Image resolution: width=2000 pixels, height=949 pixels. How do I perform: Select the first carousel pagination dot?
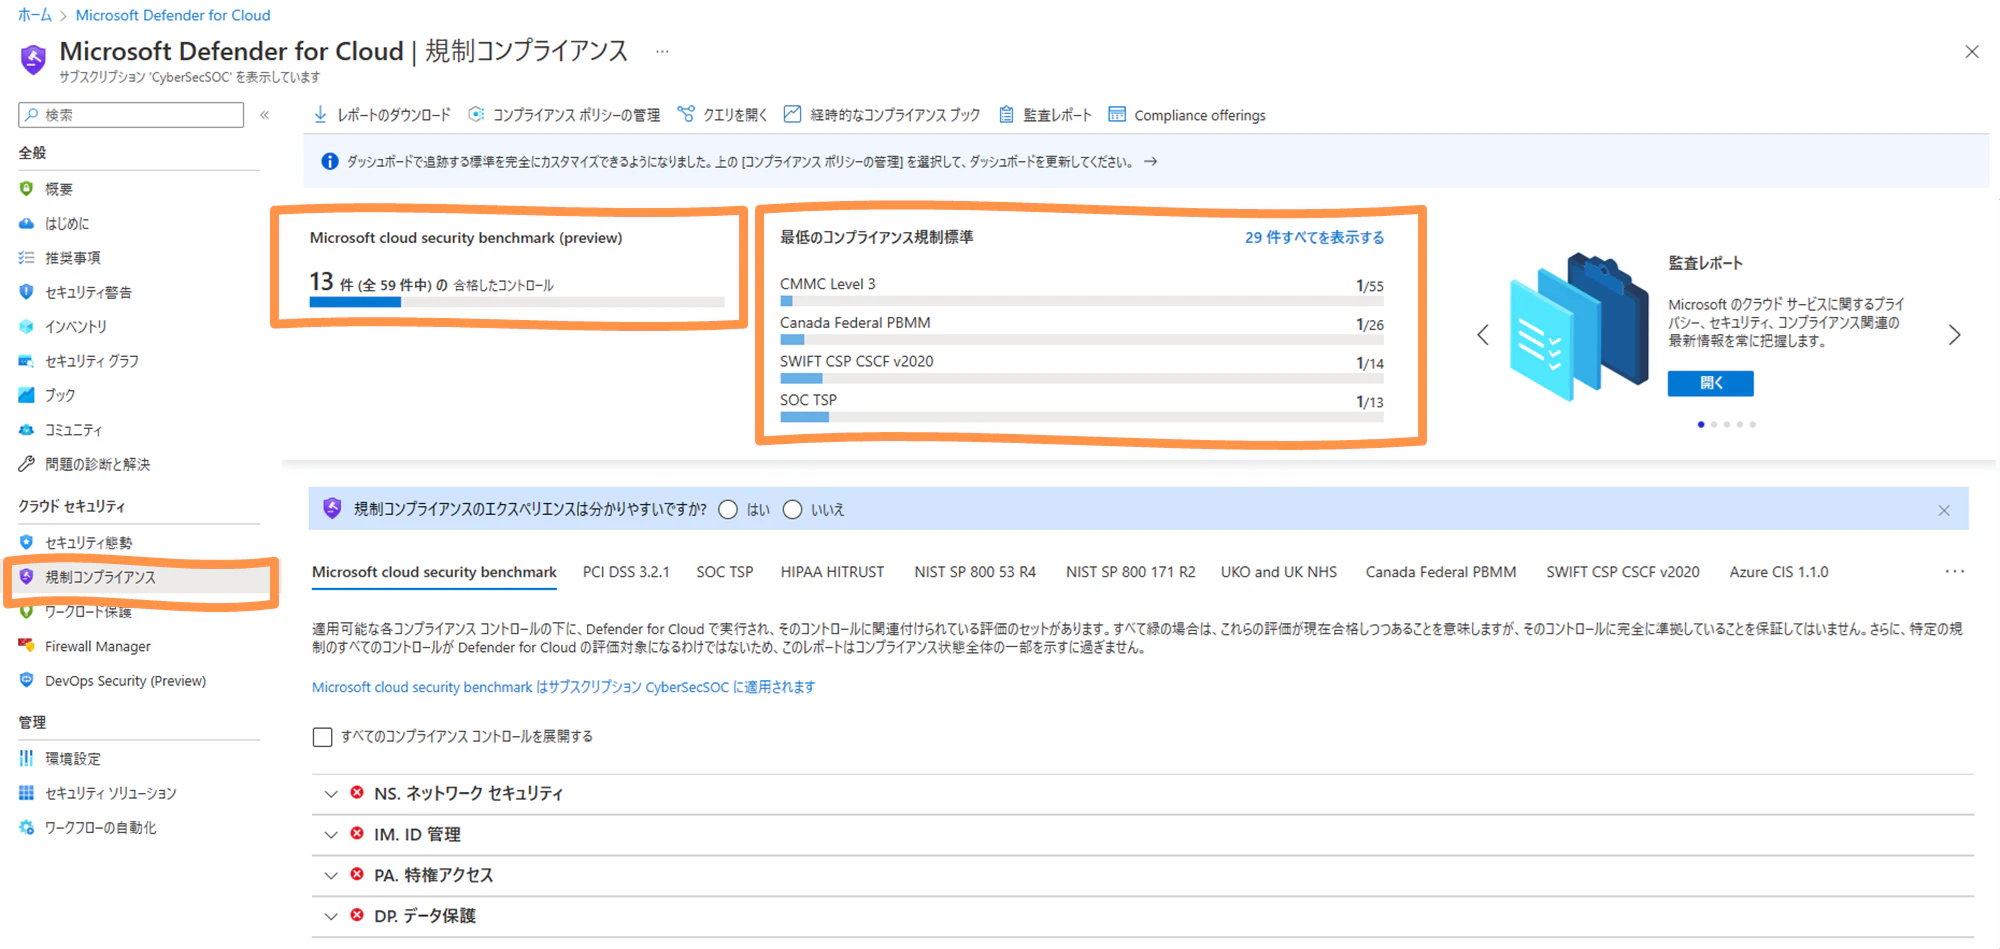tap(1701, 424)
